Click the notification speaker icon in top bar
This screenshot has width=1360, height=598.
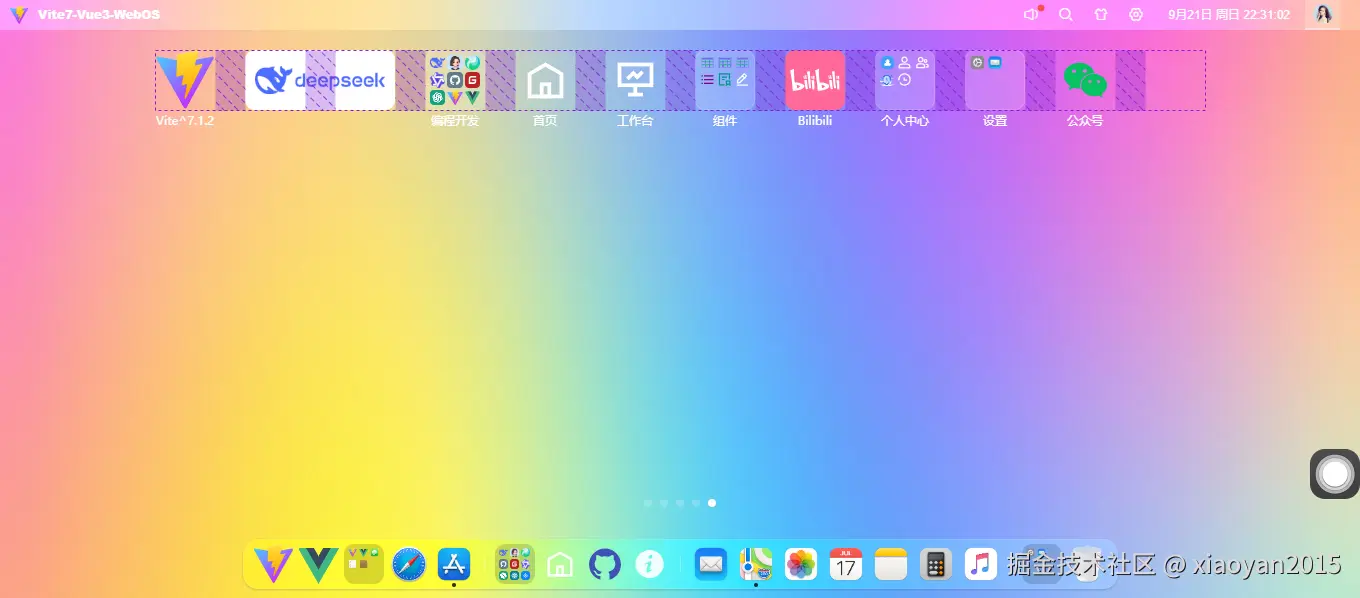click(x=1032, y=15)
